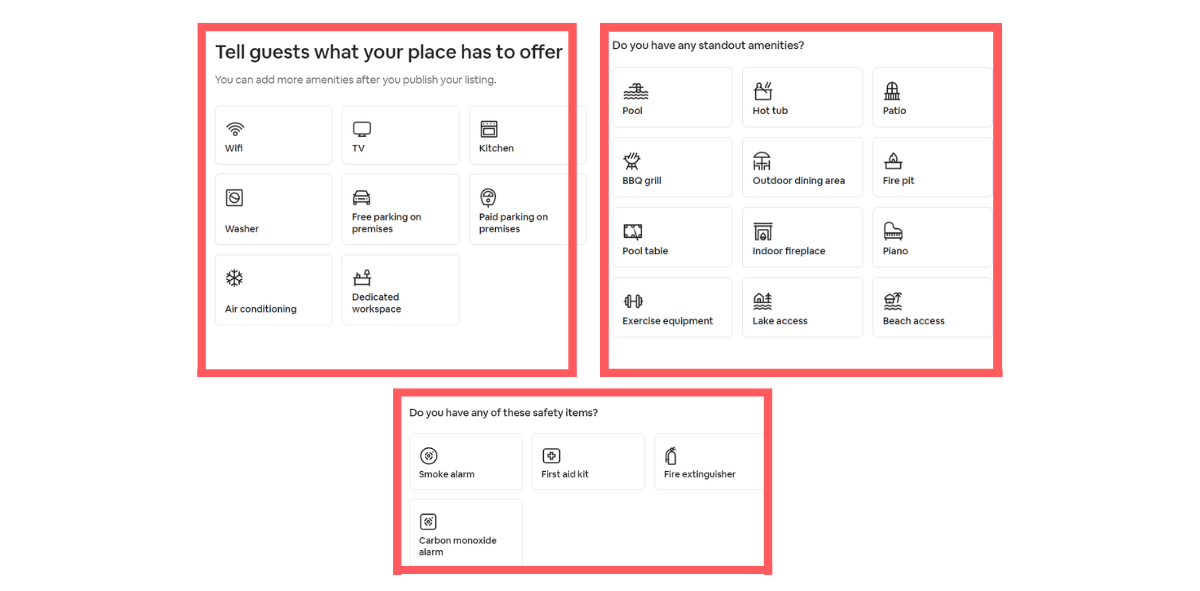Screen dimensions: 1200x591
Task: Click the Air conditioning snowflake icon
Action: tap(234, 278)
